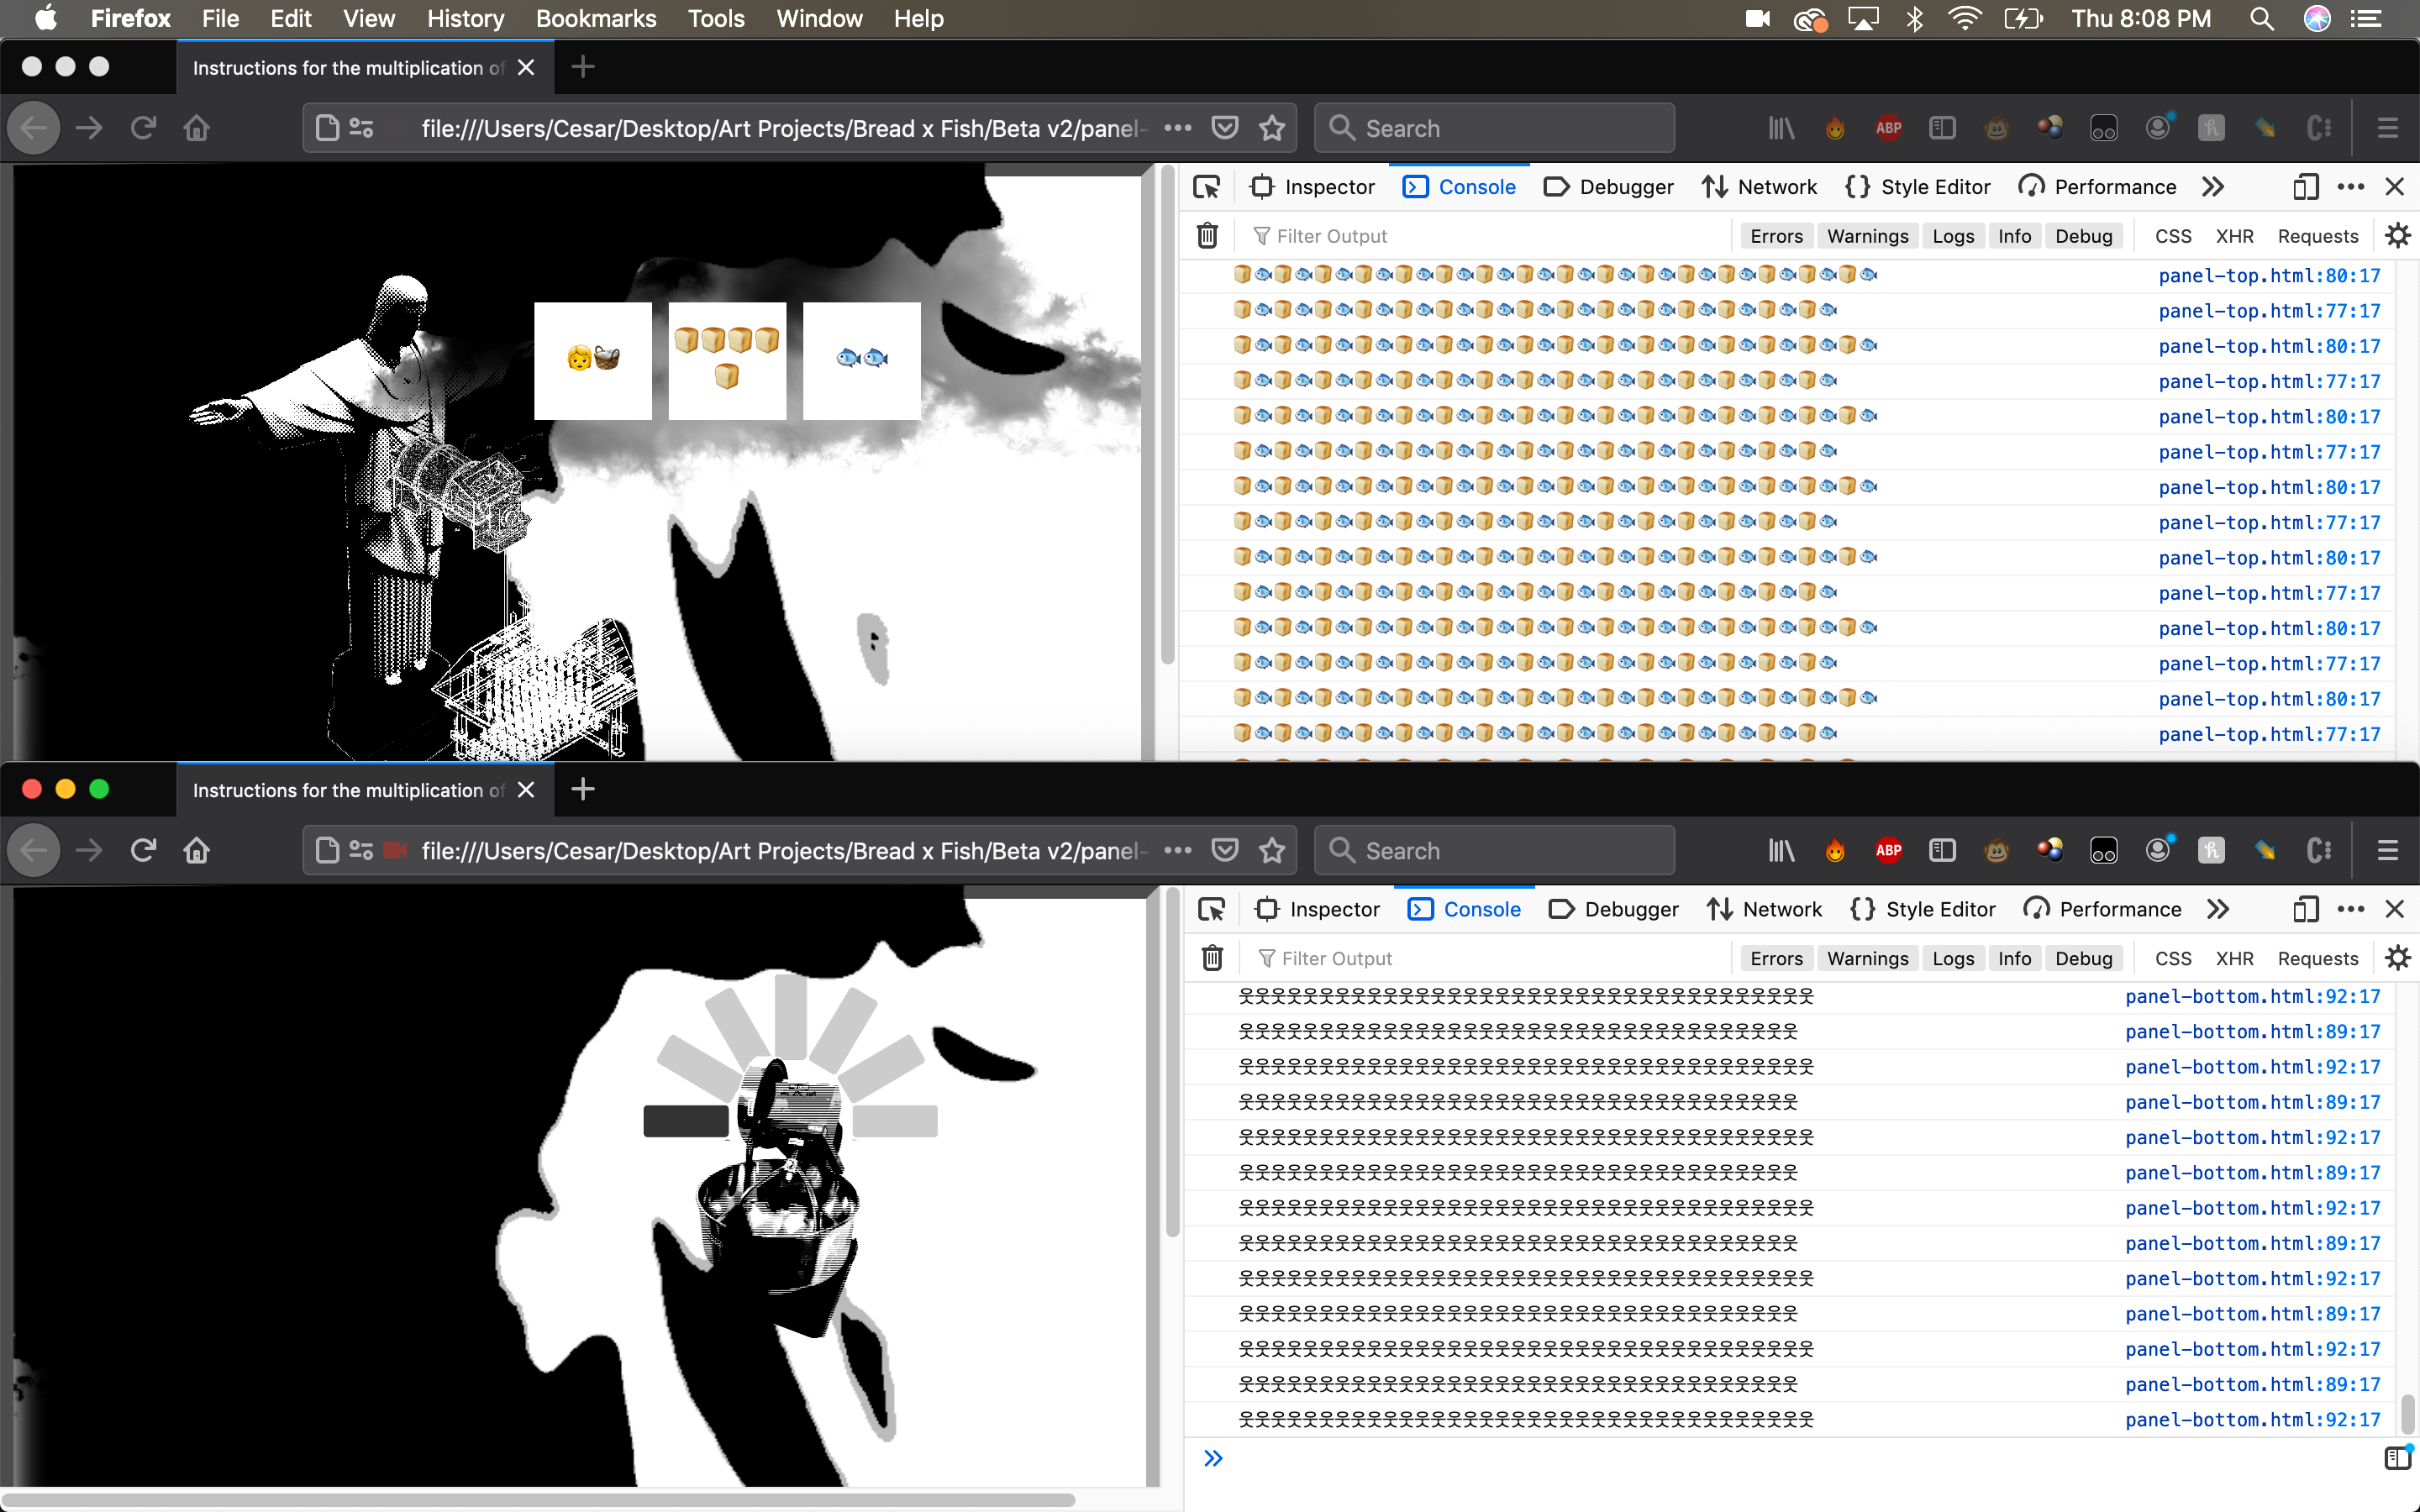The width and height of the screenshot is (2420, 1512).
Task: Toggle responsive design mode in bottom DevTools
Action: (2305, 909)
